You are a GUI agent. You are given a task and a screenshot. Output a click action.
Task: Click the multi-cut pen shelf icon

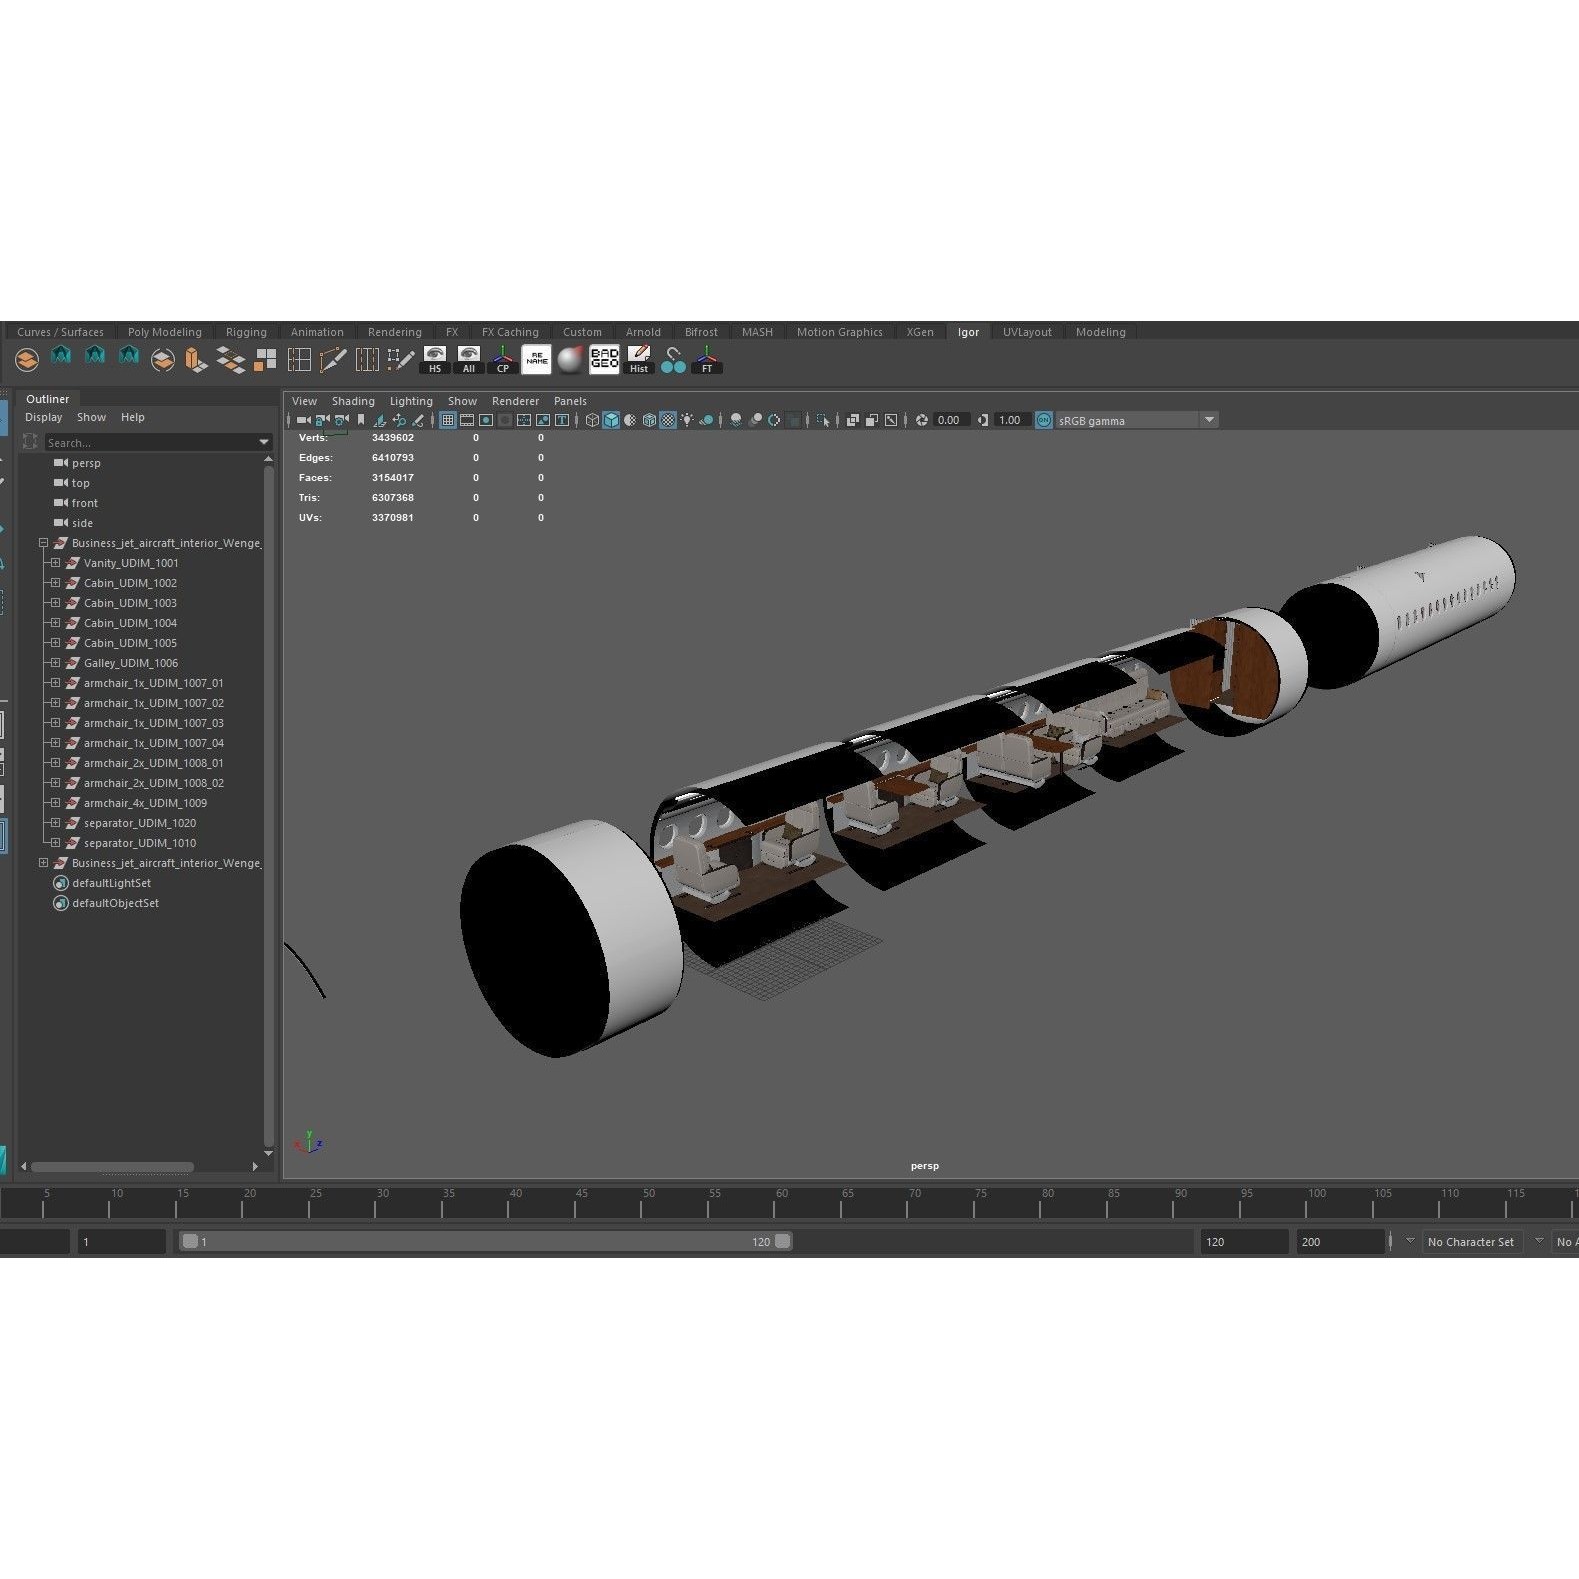click(332, 360)
